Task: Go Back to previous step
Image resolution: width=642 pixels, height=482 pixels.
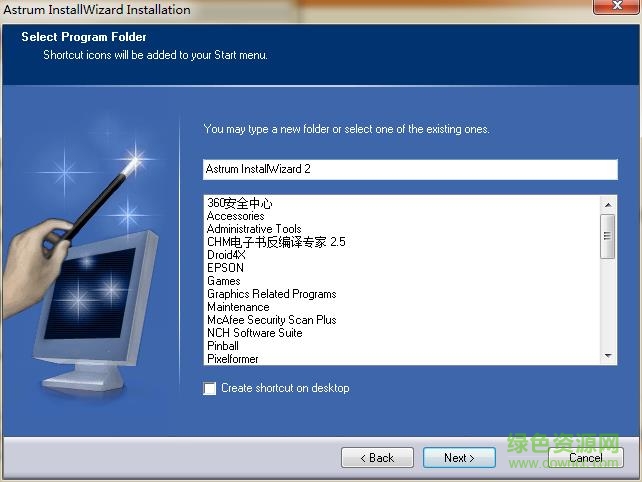Action: click(377, 457)
